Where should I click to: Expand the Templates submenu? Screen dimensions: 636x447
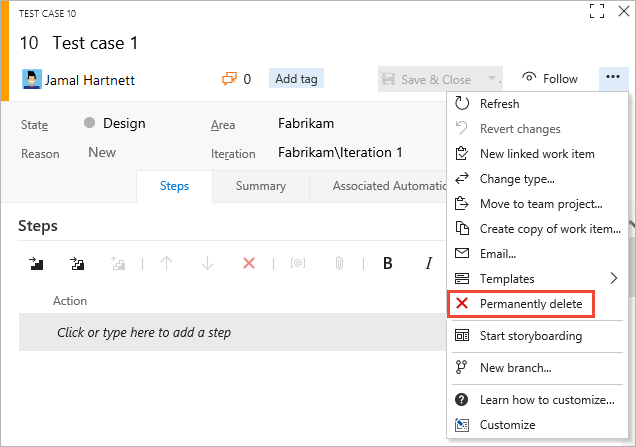point(537,278)
